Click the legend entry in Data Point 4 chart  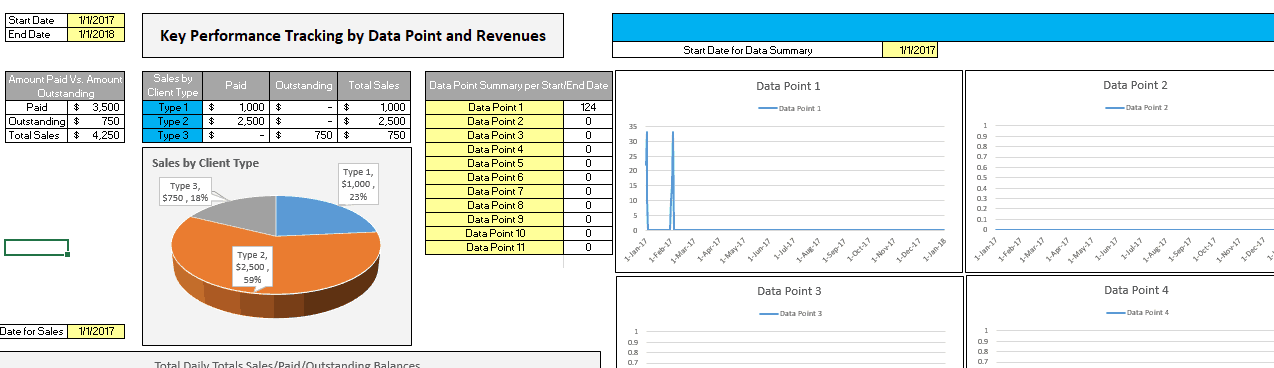coord(1137,312)
